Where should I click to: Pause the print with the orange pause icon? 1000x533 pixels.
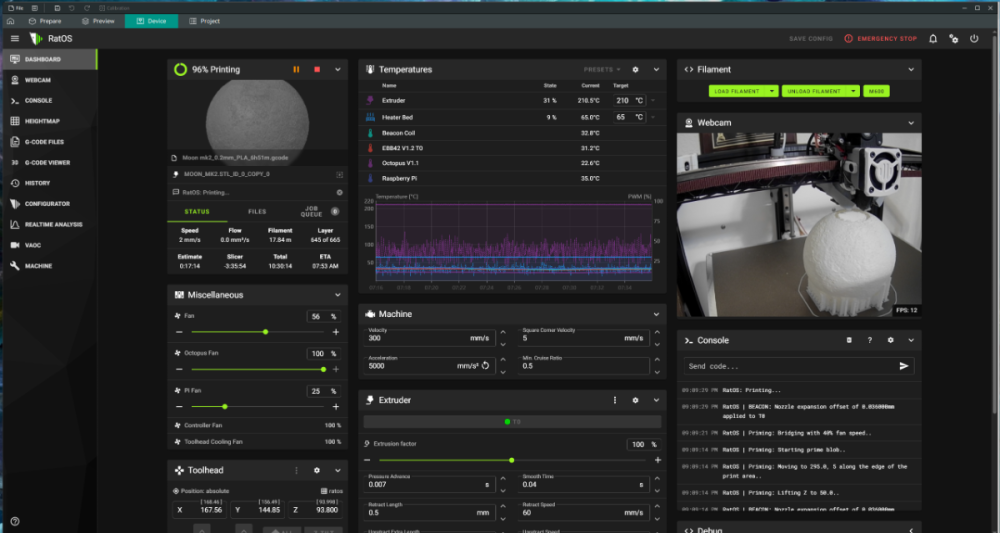pos(296,69)
